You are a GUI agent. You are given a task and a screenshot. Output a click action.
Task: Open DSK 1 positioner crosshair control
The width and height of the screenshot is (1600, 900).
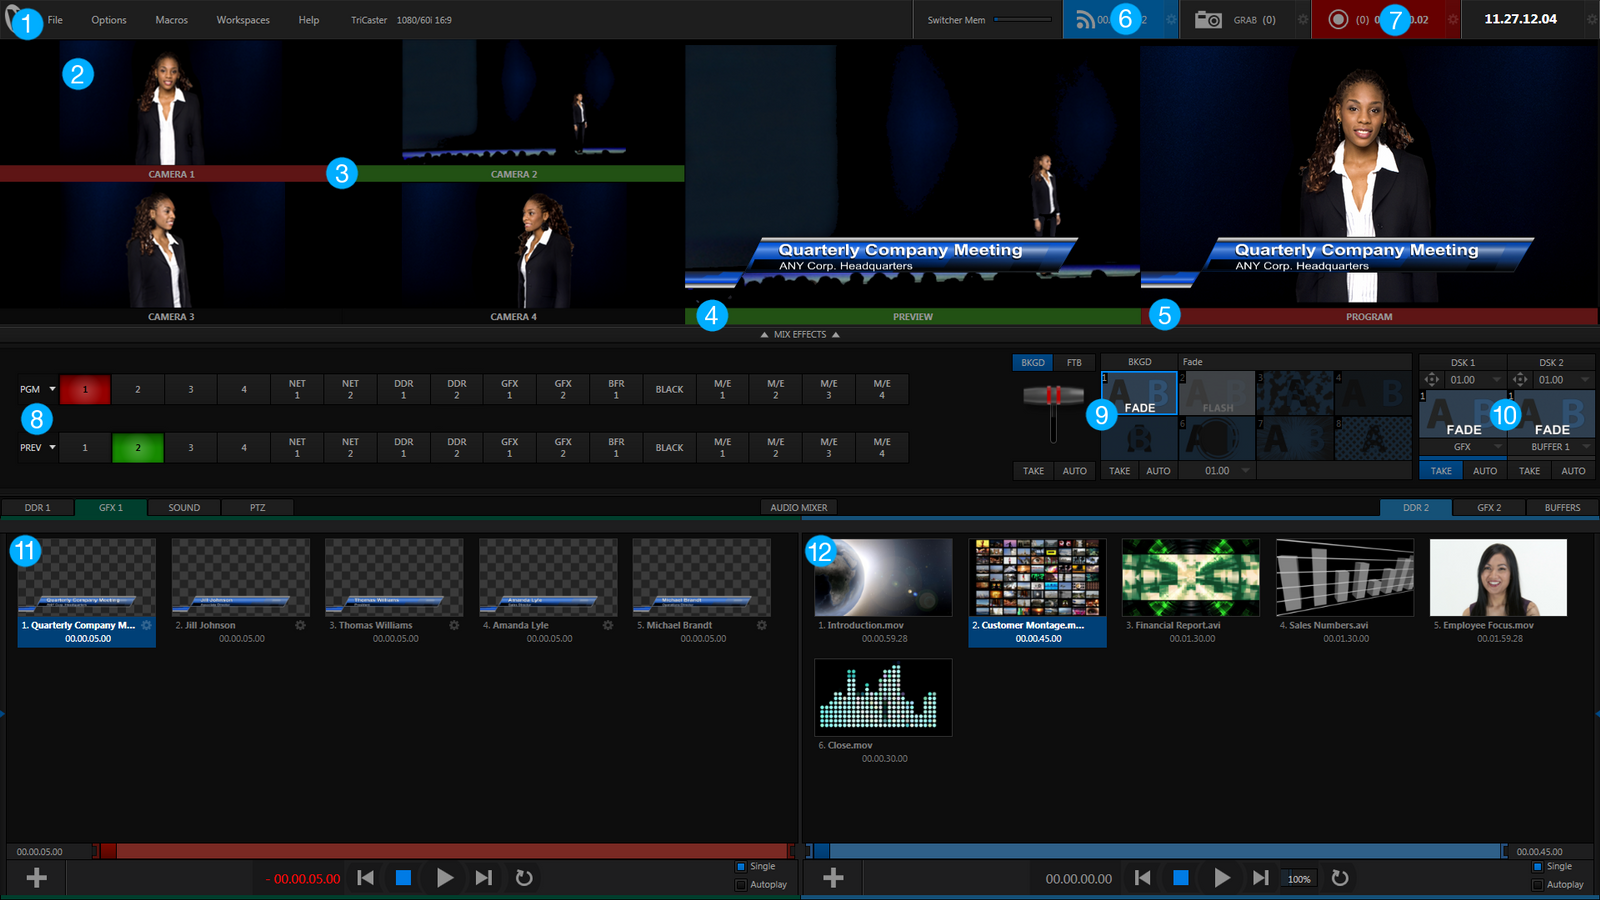(x=1432, y=379)
